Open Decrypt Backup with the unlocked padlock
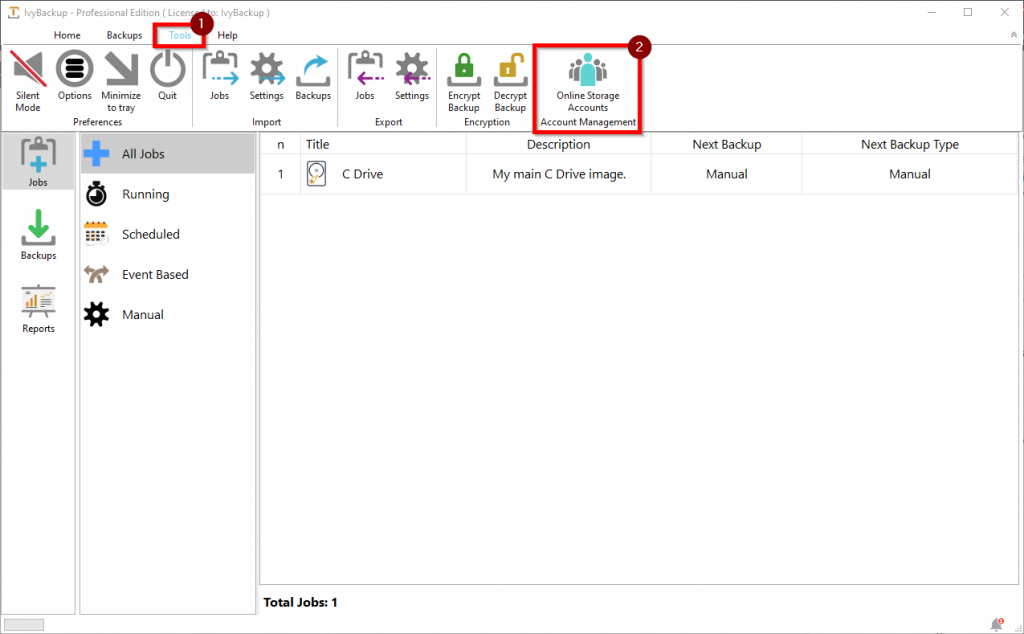Screen dimensions: 1024x634 coord(510,80)
